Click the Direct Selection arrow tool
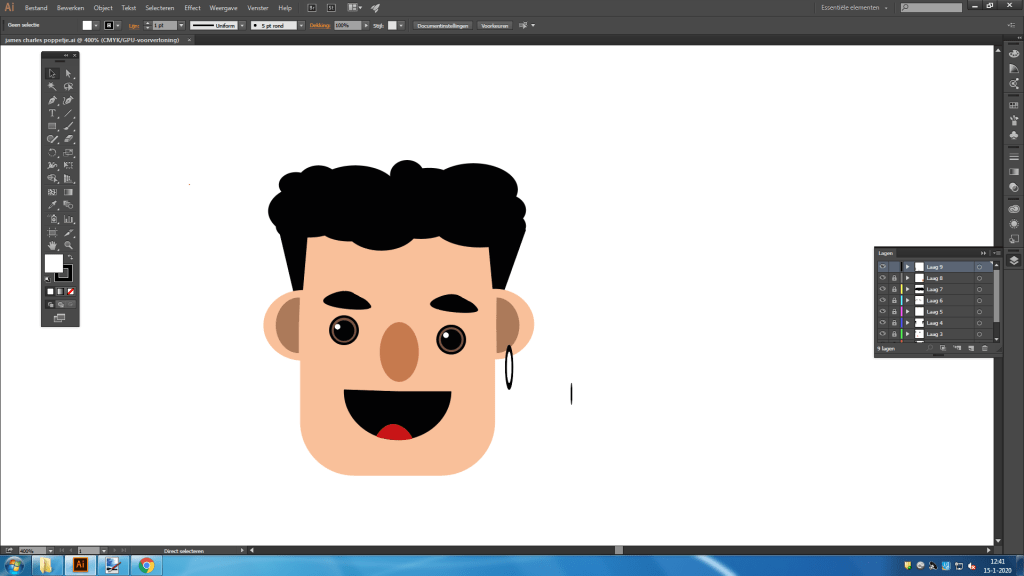1024x576 pixels. (68, 73)
